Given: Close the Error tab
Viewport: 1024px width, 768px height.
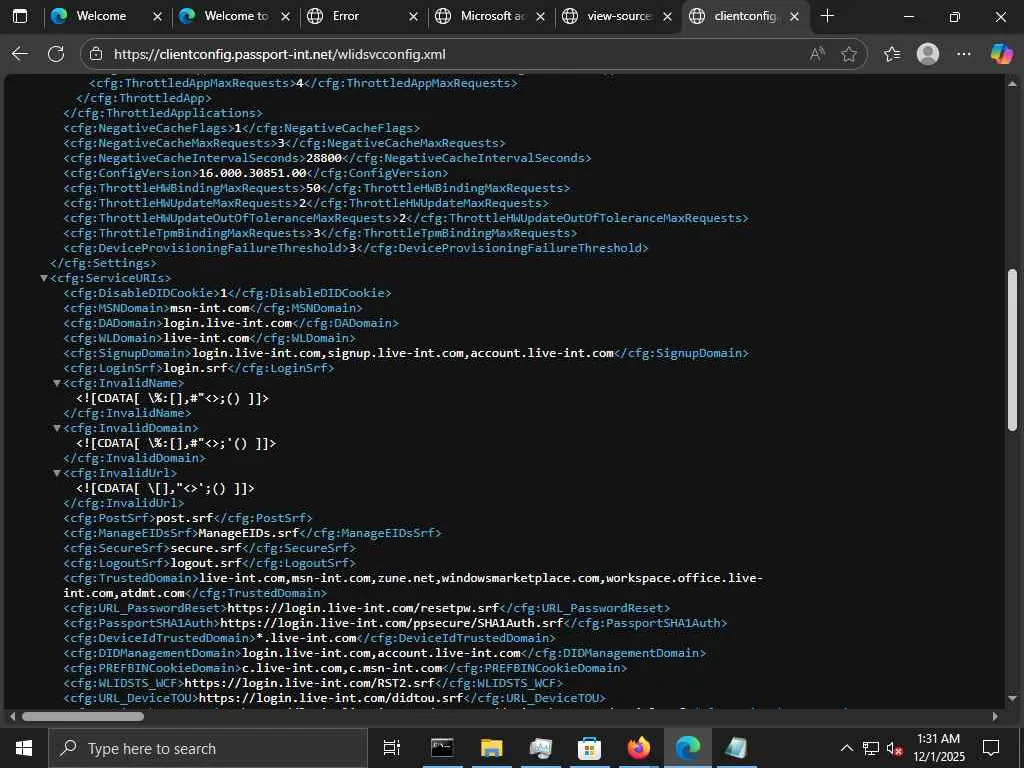Looking at the screenshot, I should (413, 16).
